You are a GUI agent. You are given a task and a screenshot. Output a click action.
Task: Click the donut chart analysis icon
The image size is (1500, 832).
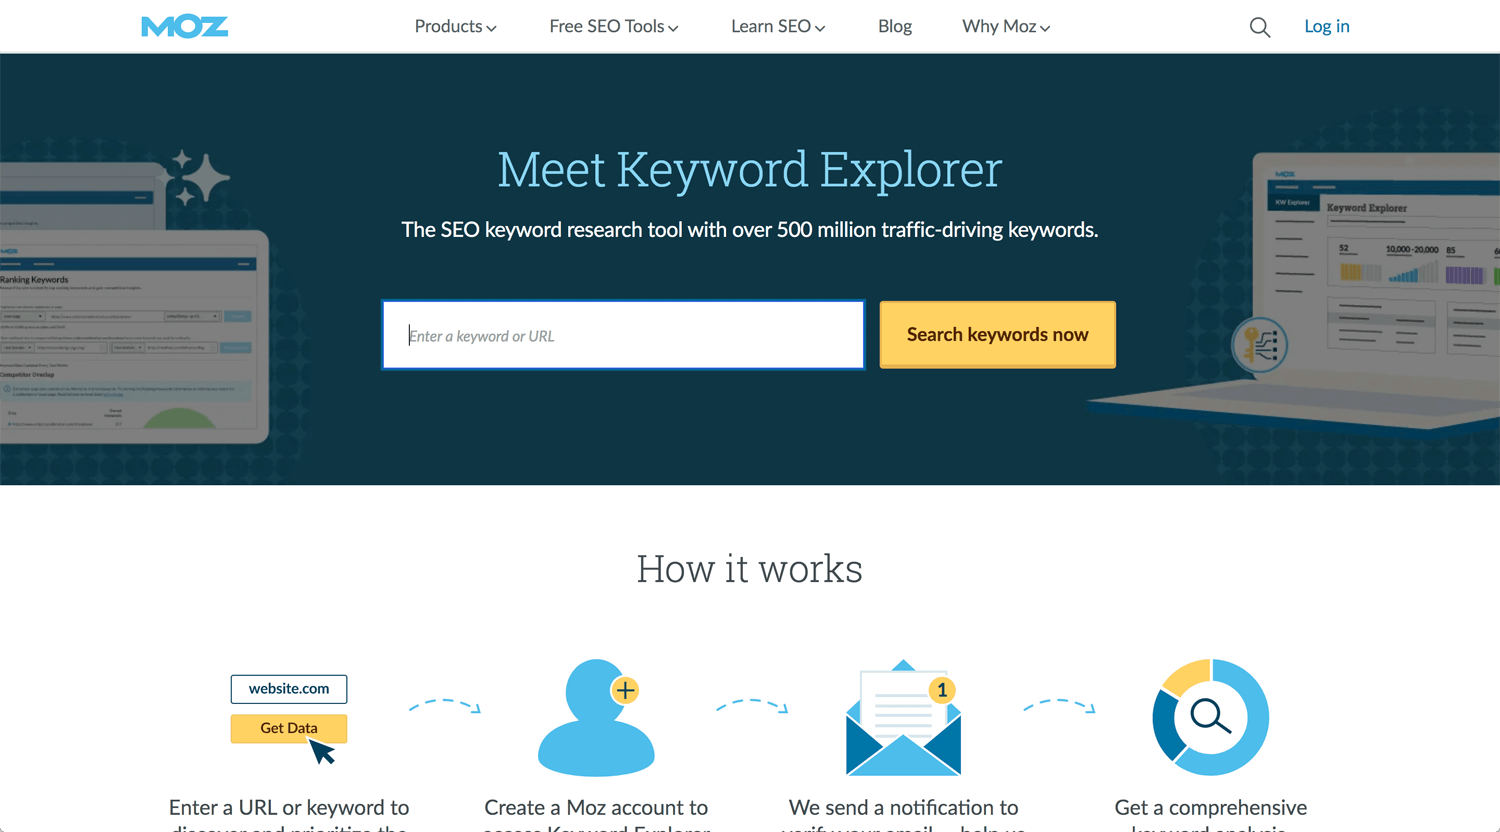coord(1210,717)
